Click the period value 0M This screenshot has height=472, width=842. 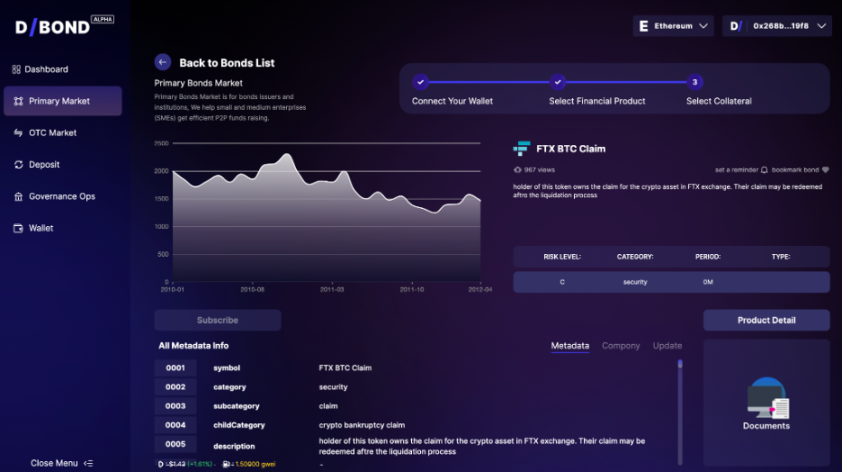pos(708,282)
